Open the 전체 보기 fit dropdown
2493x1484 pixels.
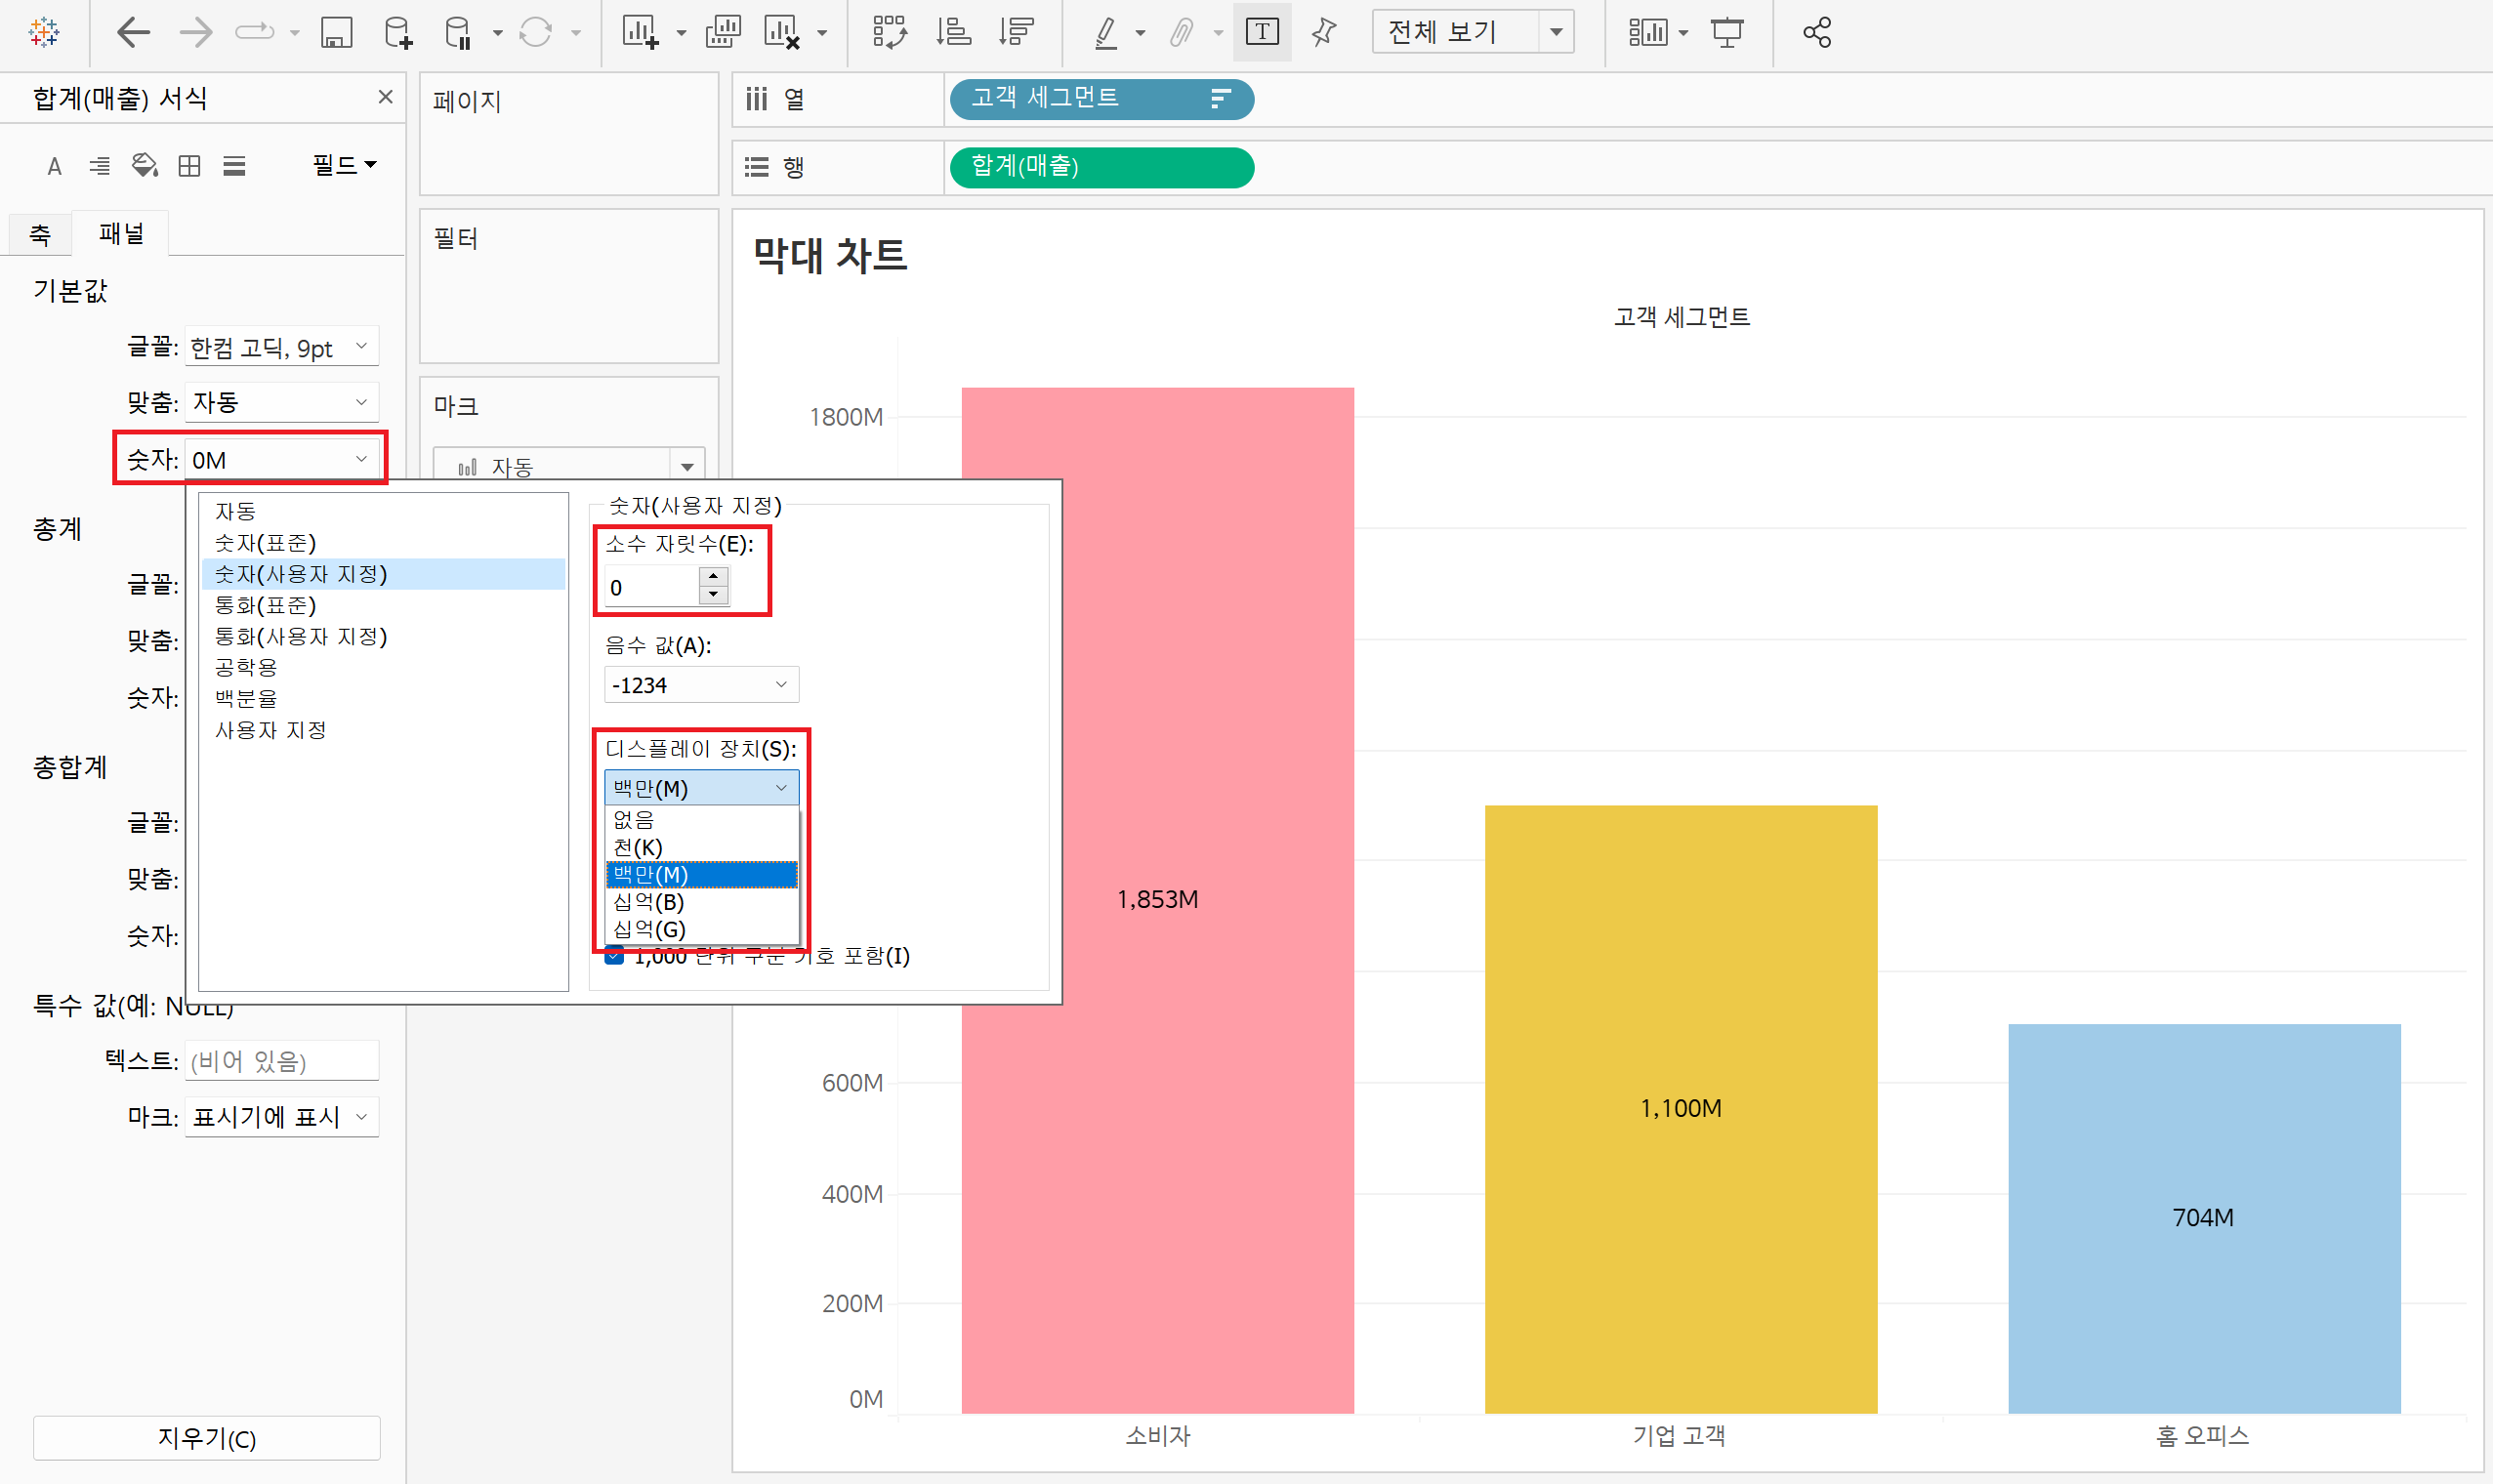[1556, 33]
